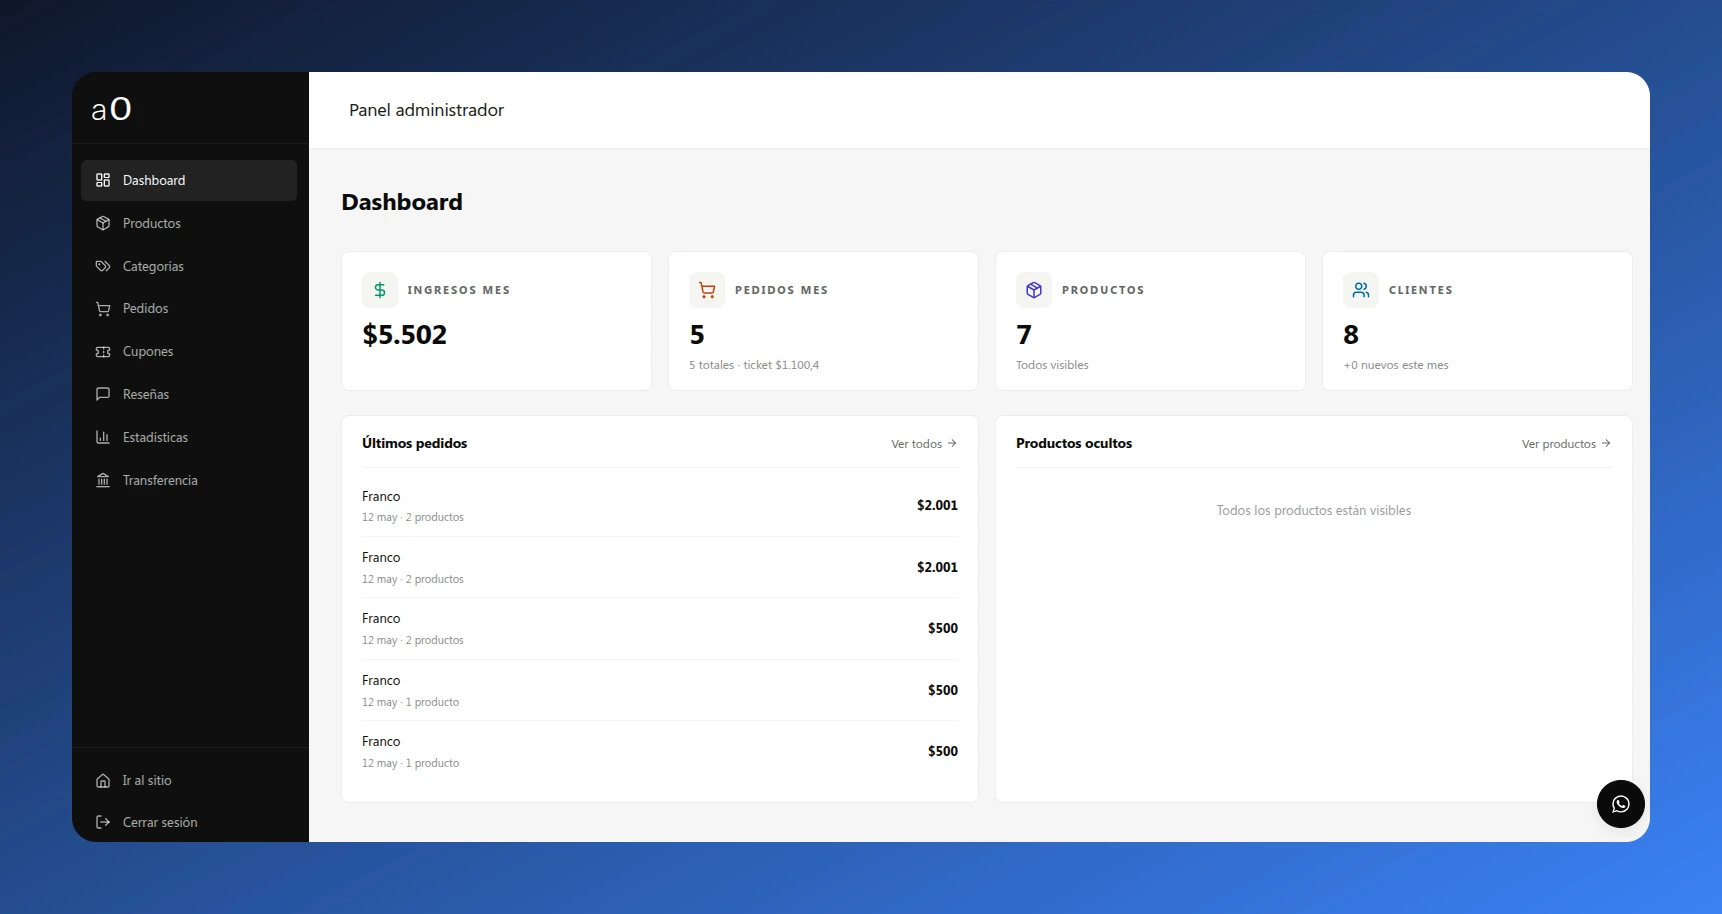Open the WhatsApp chat floating button
The image size is (1722, 914).
1620,804
